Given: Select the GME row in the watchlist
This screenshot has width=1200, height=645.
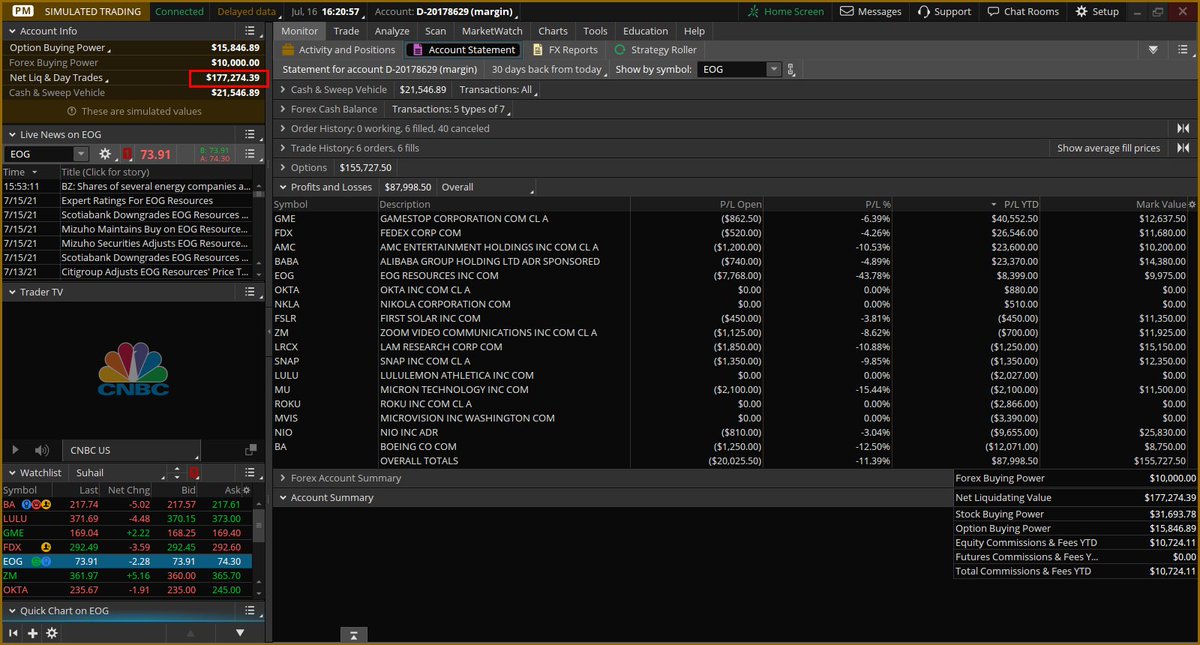Looking at the screenshot, I should coord(126,533).
